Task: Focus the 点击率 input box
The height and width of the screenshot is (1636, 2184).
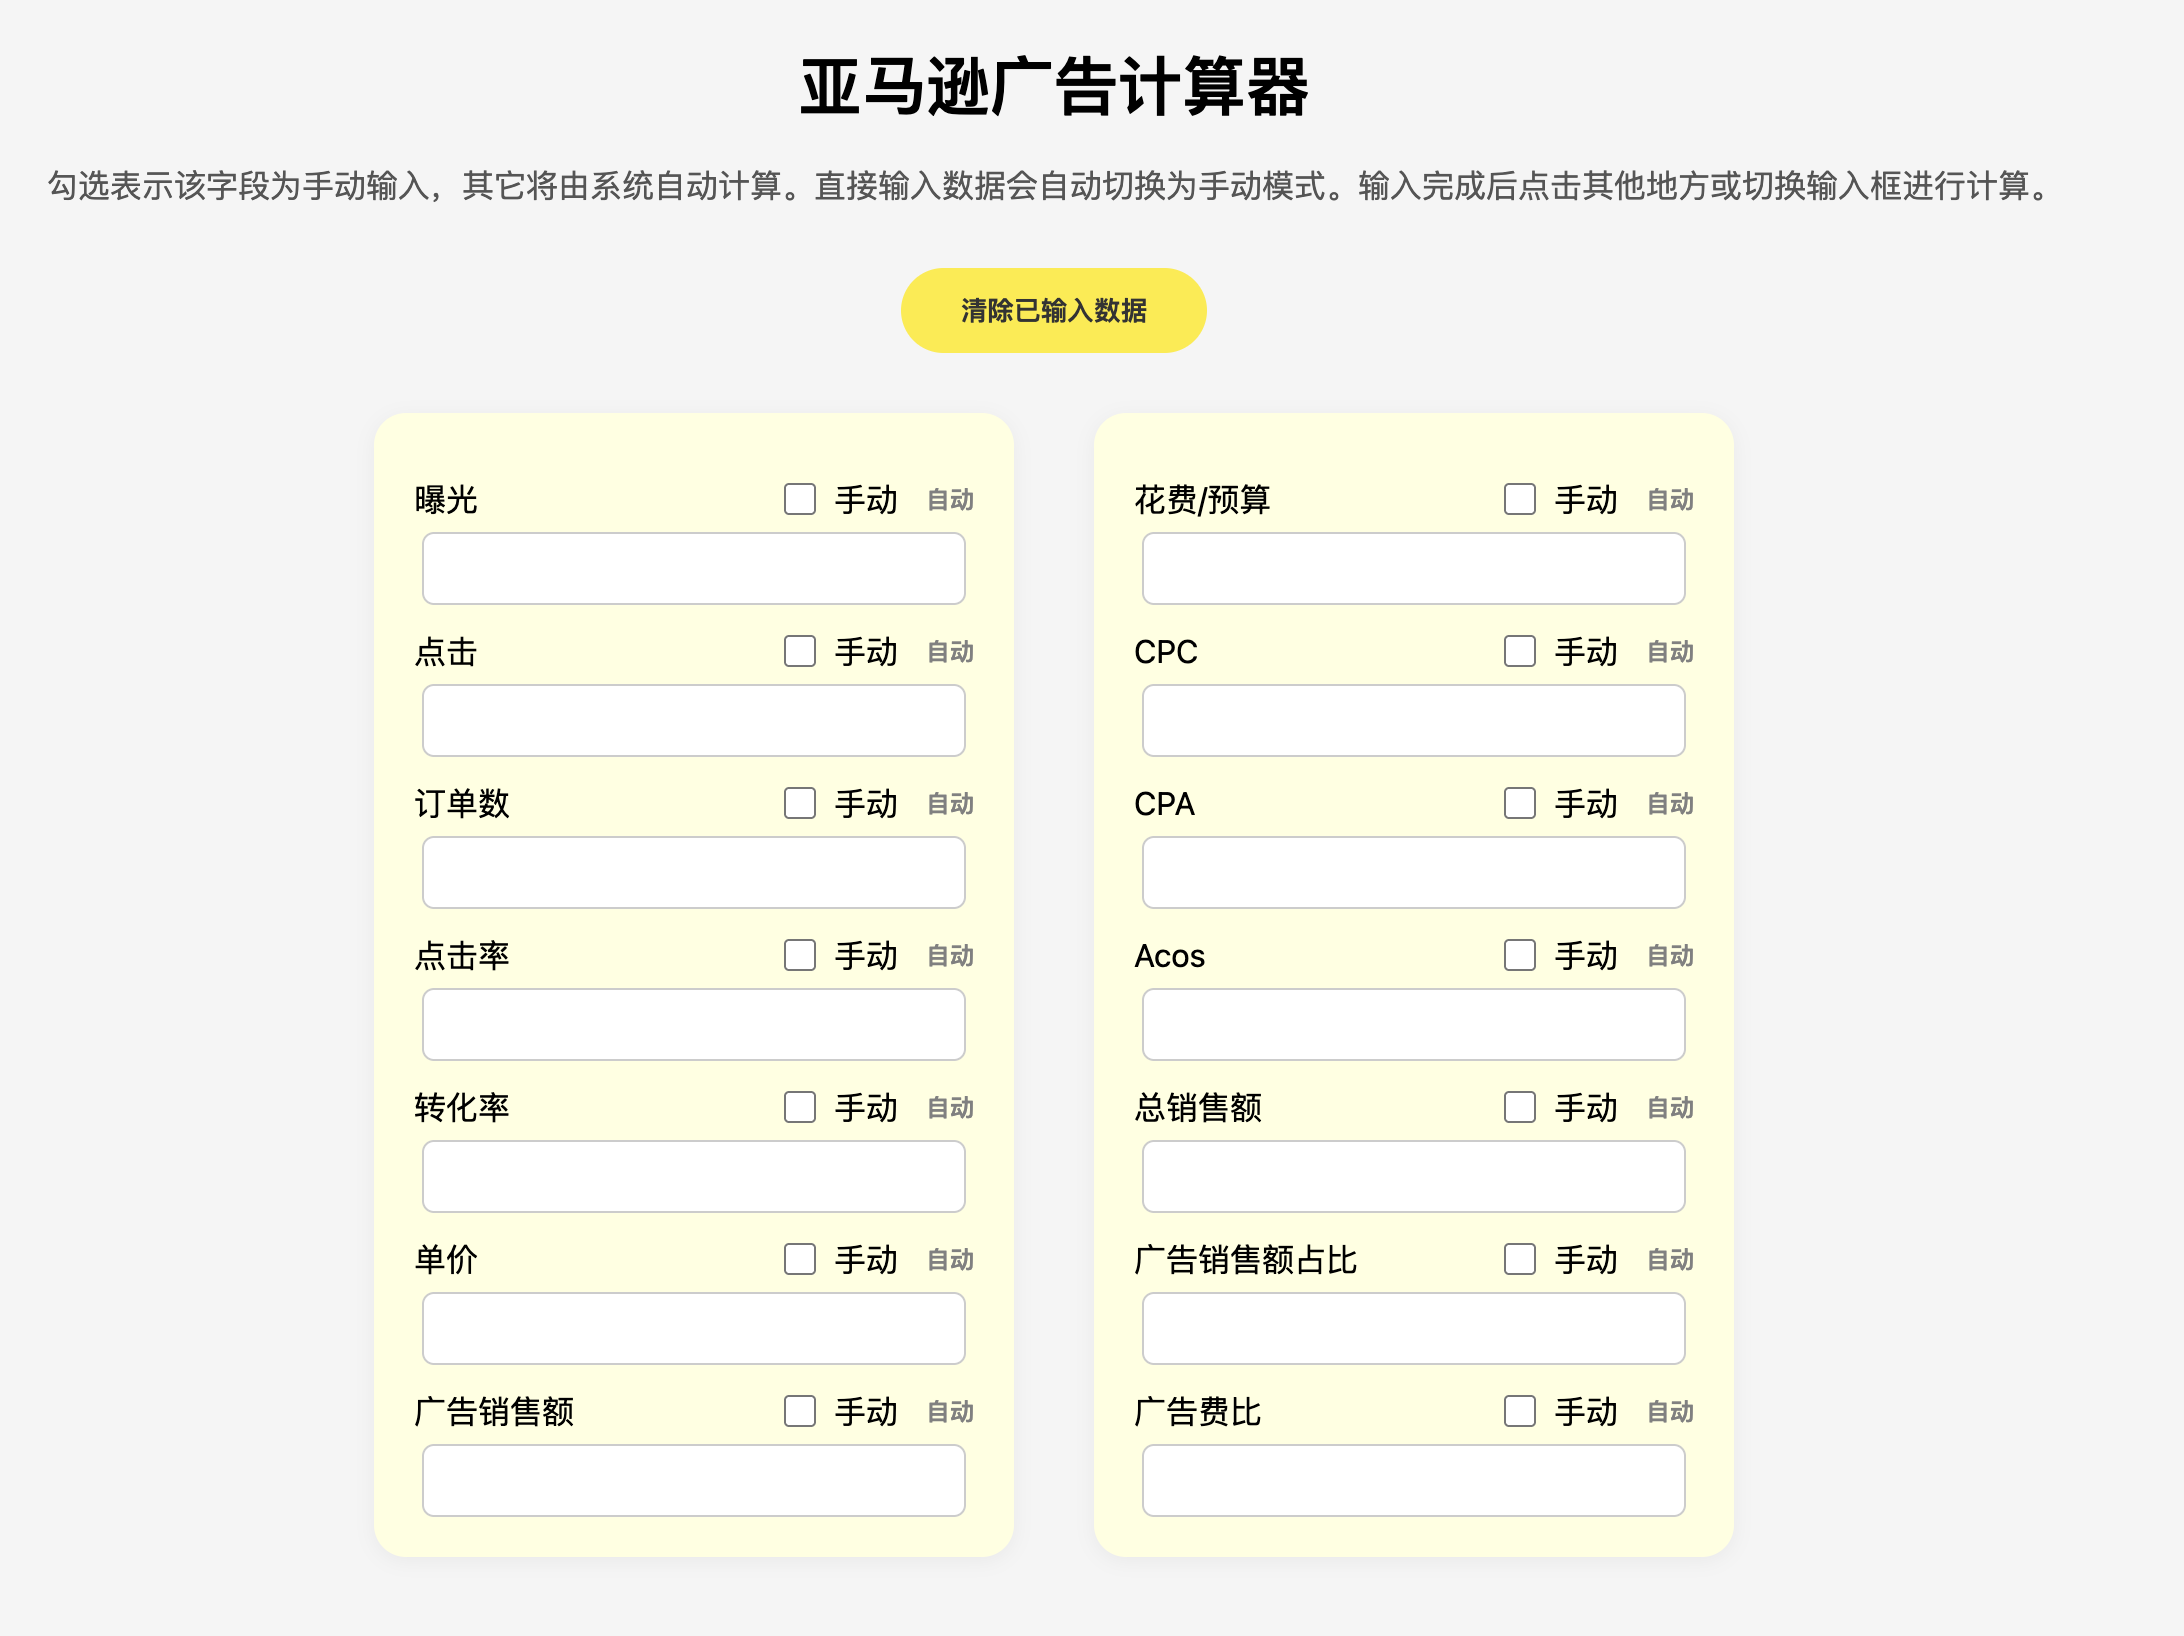Action: 694,1024
